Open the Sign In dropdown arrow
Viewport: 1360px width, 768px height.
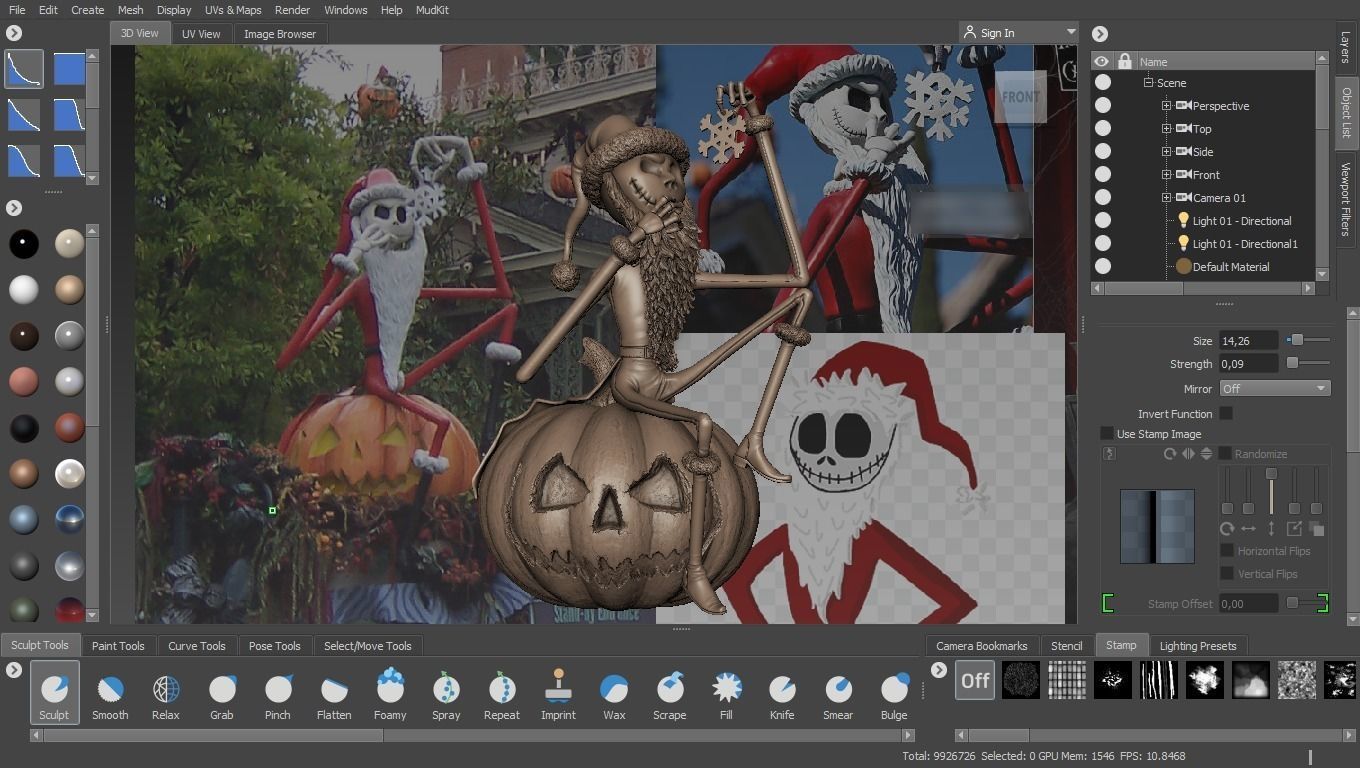[1071, 32]
